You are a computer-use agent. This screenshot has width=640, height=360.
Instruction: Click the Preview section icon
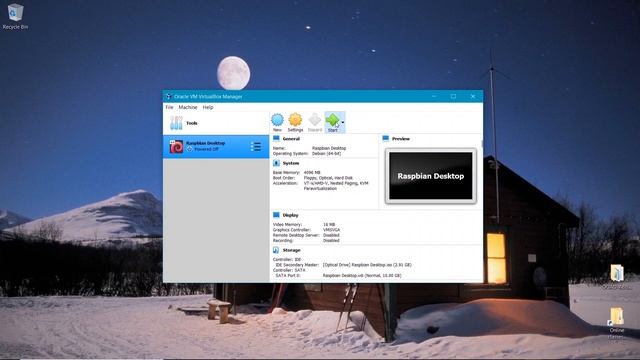386,139
